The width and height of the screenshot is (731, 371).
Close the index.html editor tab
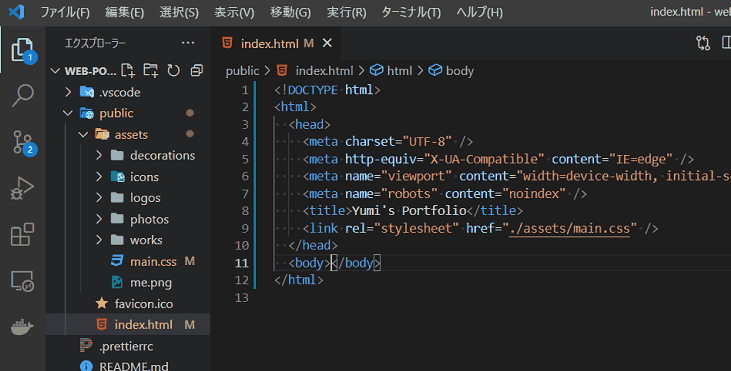(x=327, y=43)
